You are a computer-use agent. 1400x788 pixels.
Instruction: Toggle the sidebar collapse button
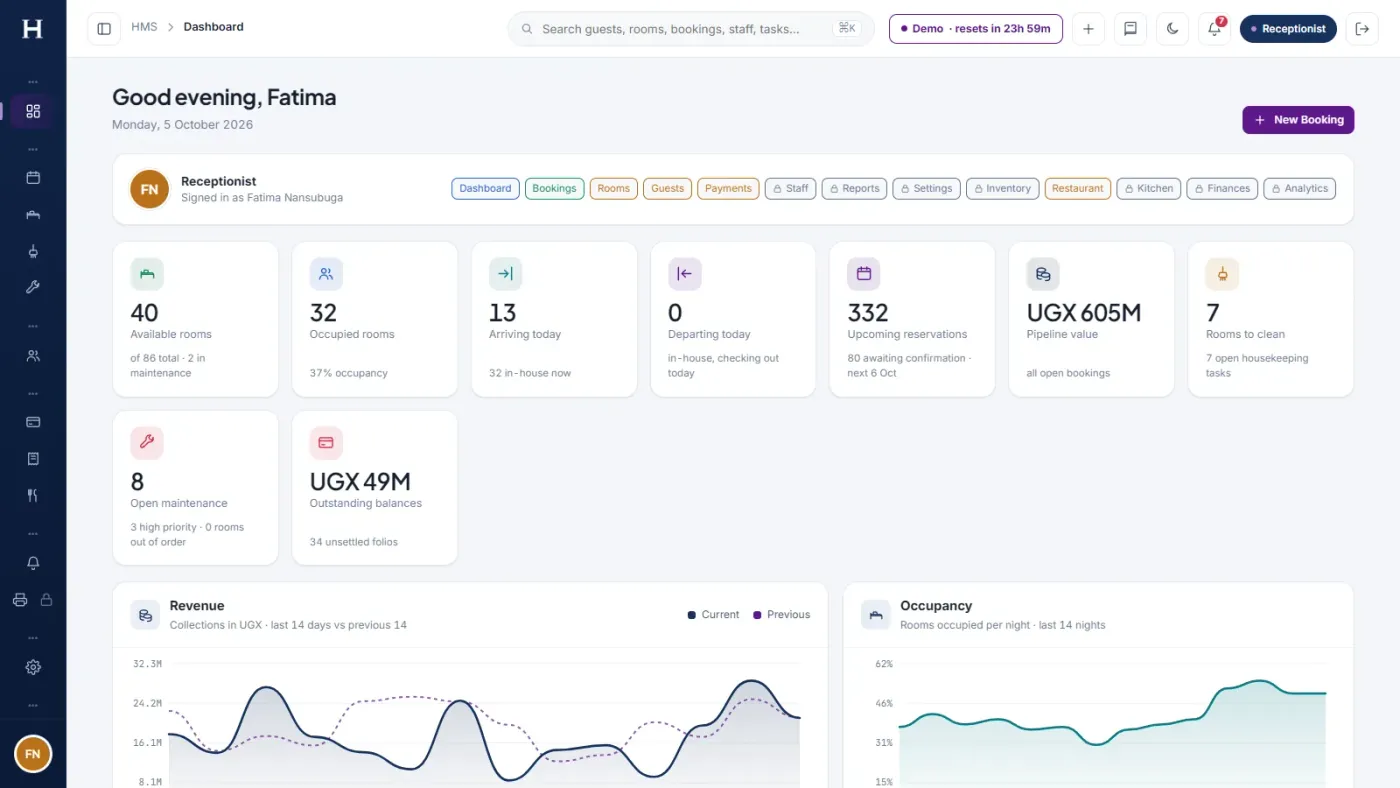tap(104, 29)
